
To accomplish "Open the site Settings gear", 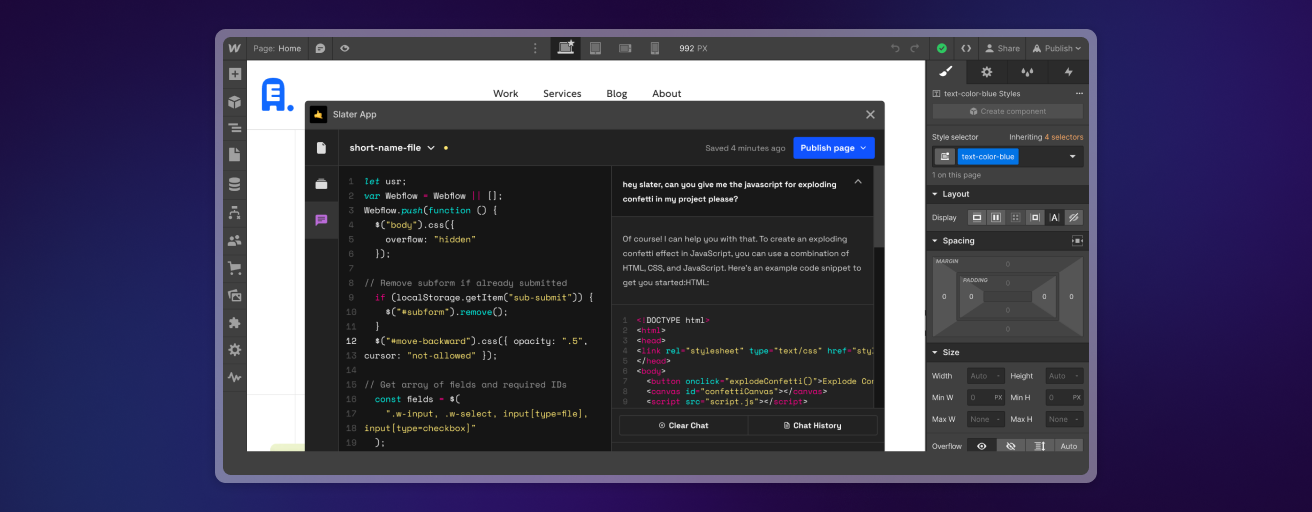I will (x=234, y=350).
